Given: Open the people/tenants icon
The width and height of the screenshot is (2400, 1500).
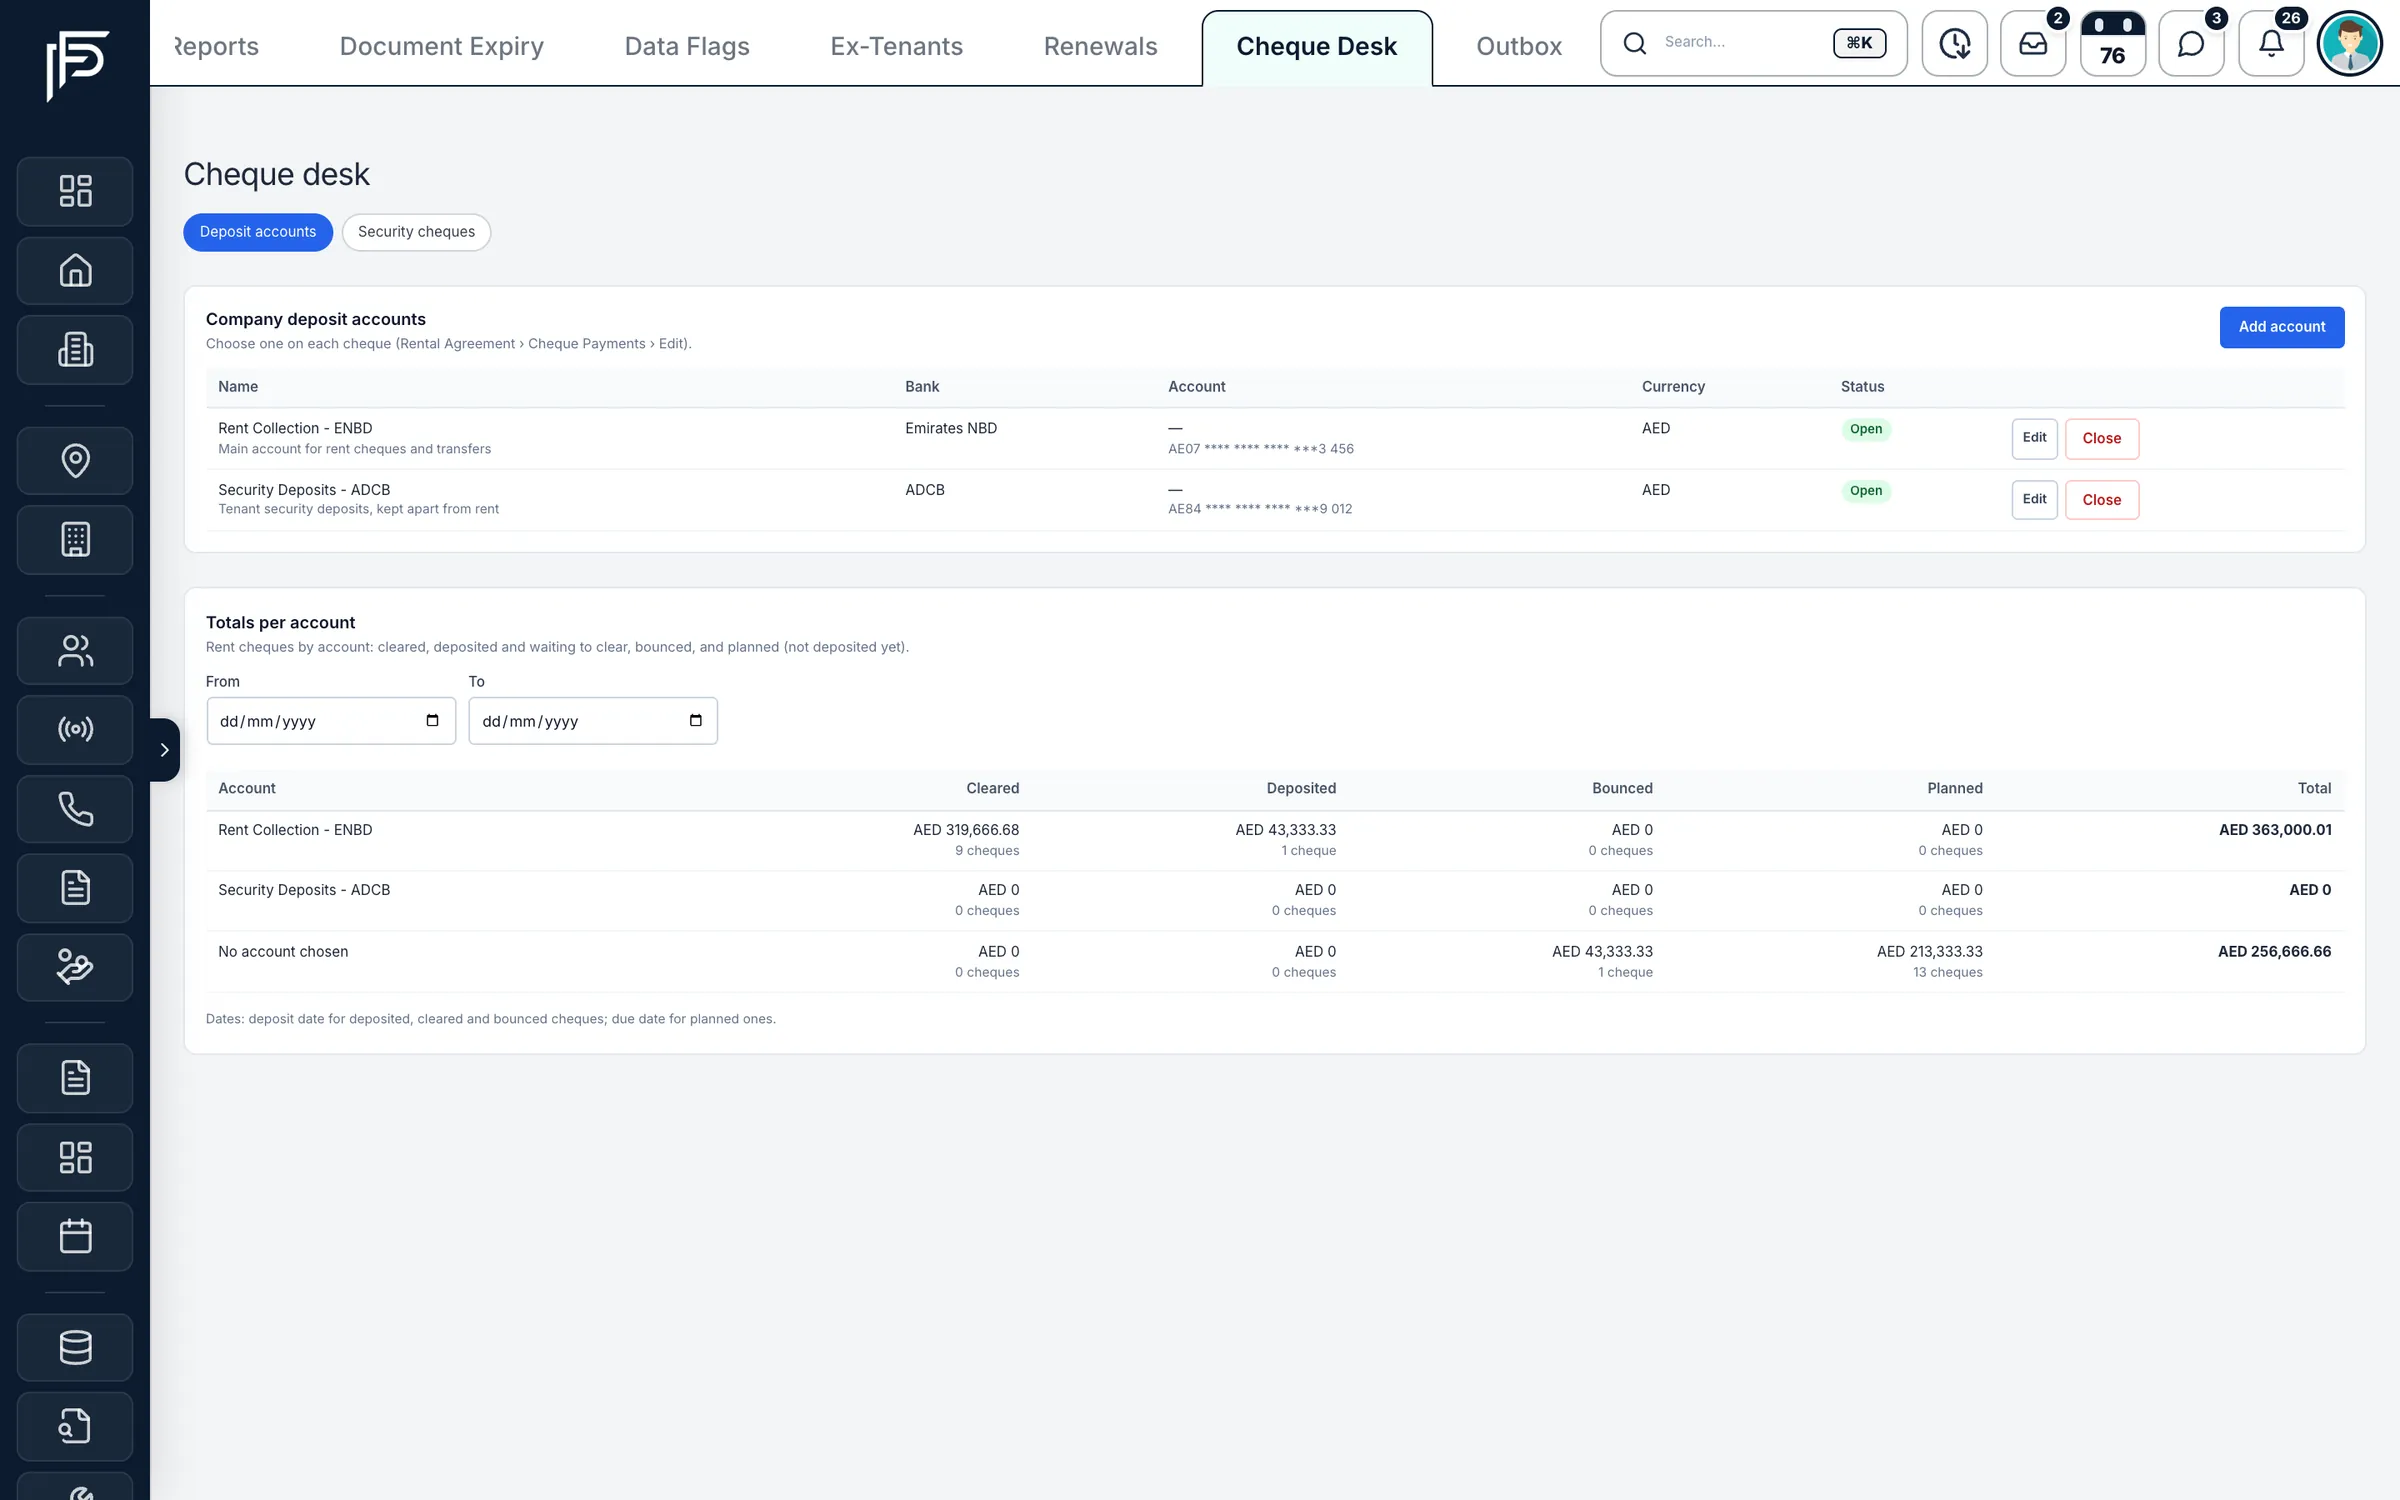Looking at the screenshot, I should pos(75,650).
